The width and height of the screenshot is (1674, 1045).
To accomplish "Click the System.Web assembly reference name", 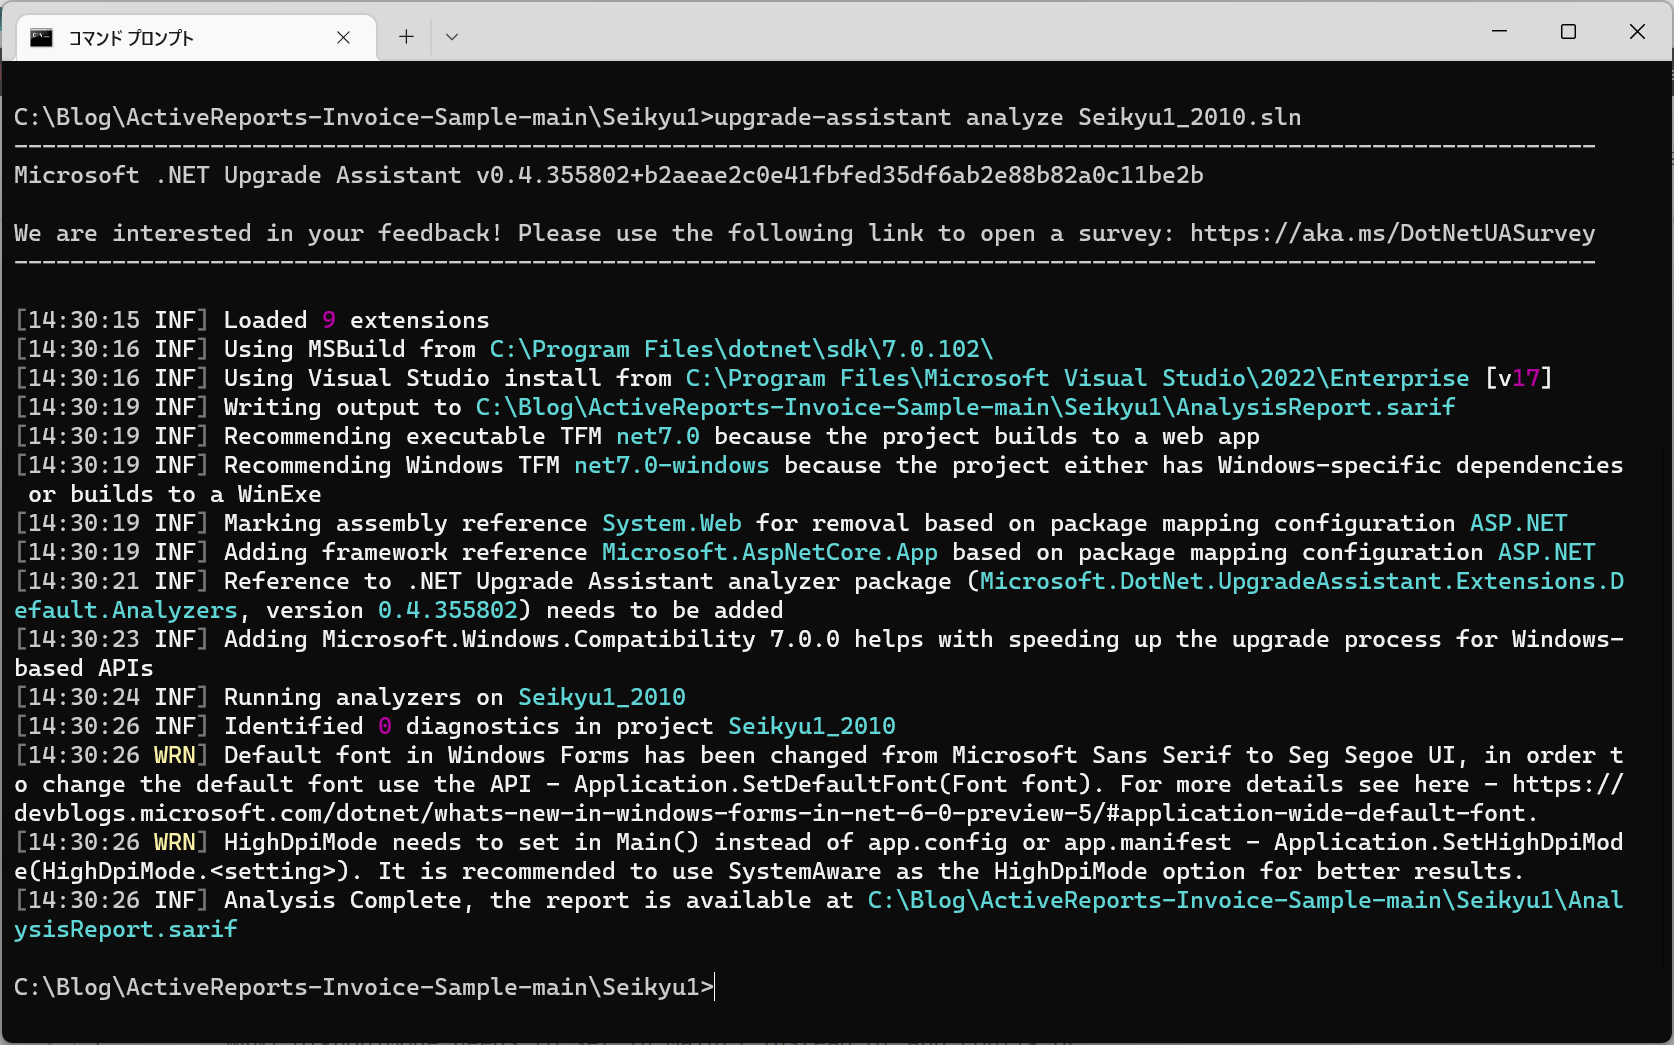I will 672,523.
